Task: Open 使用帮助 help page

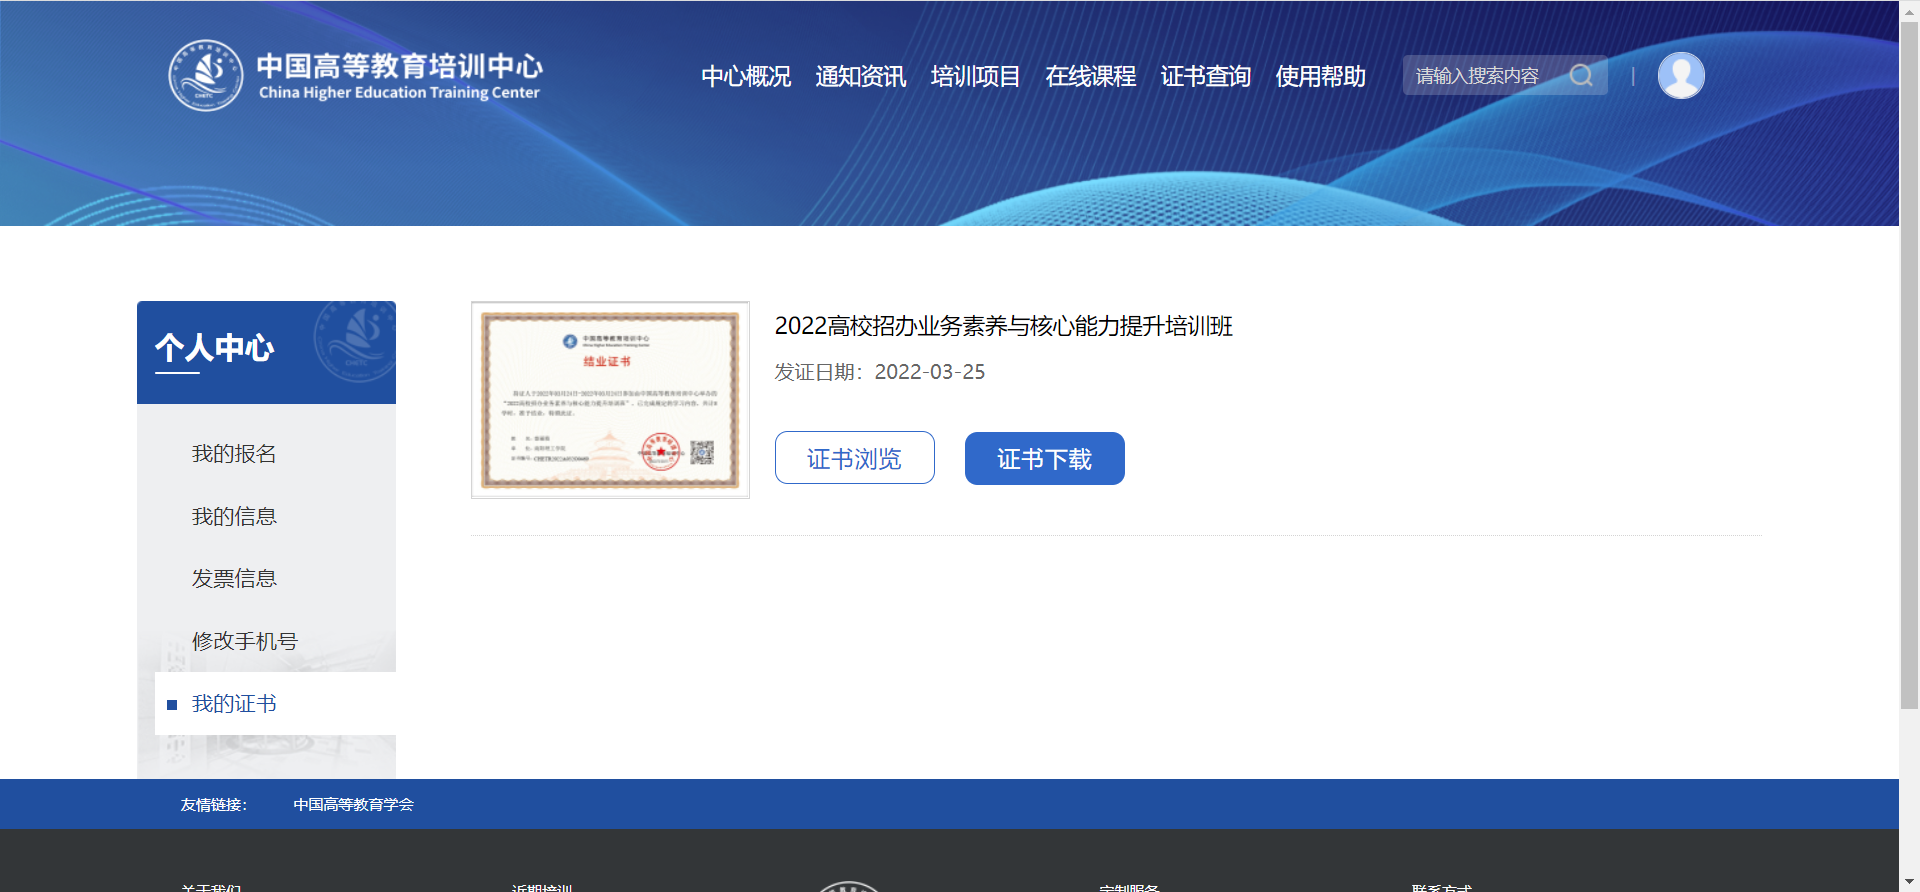Action: (1320, 77)
